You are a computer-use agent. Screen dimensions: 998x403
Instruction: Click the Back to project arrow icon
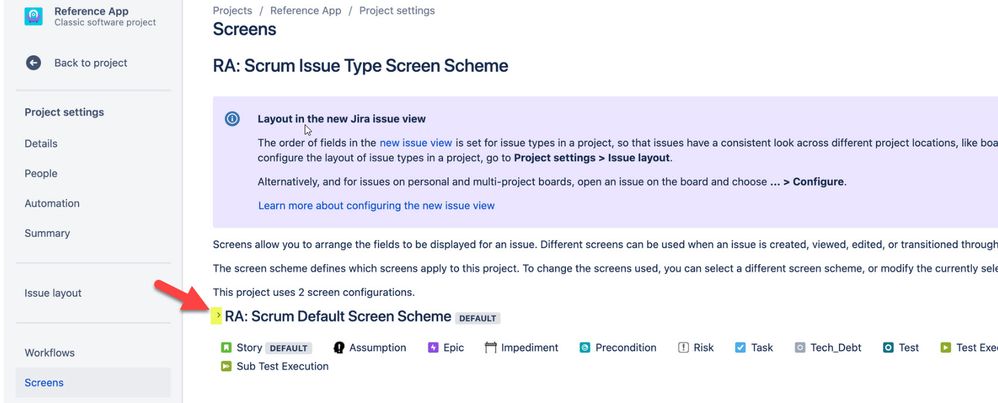point(33,63)
